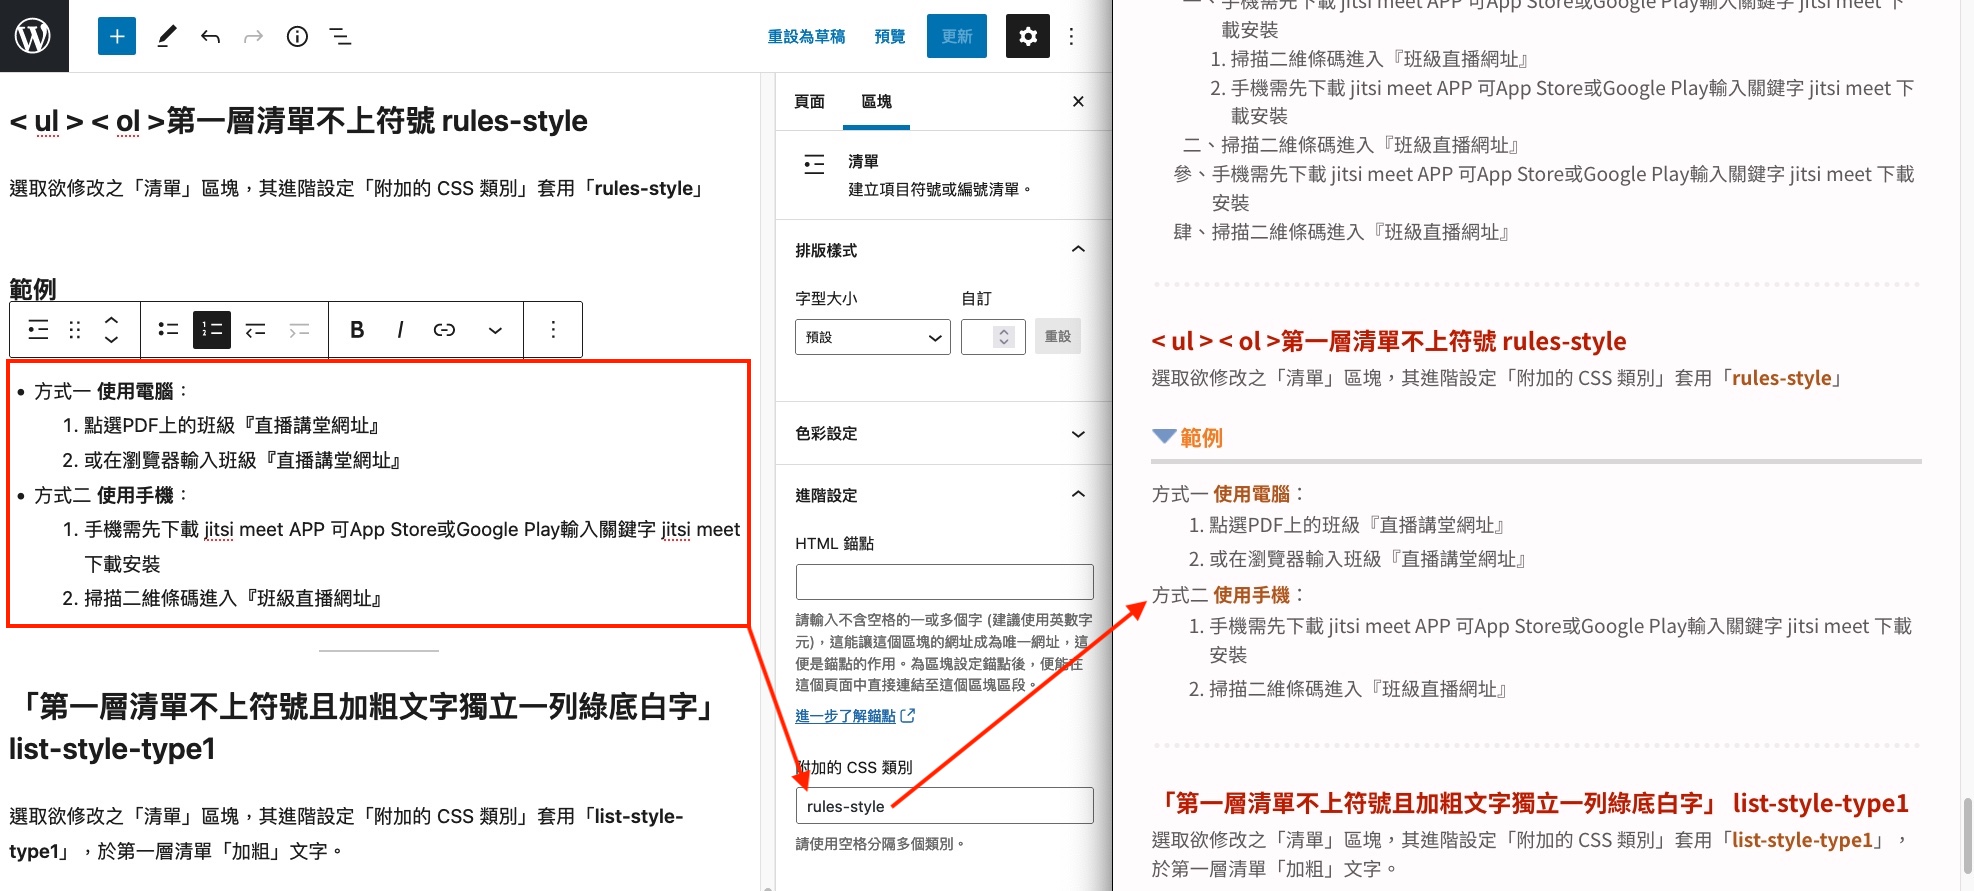The height and width of the screenshot is (891, 1974).
Task: Open the 字型大小 preset dropdown
Action: tap(872, 337)
